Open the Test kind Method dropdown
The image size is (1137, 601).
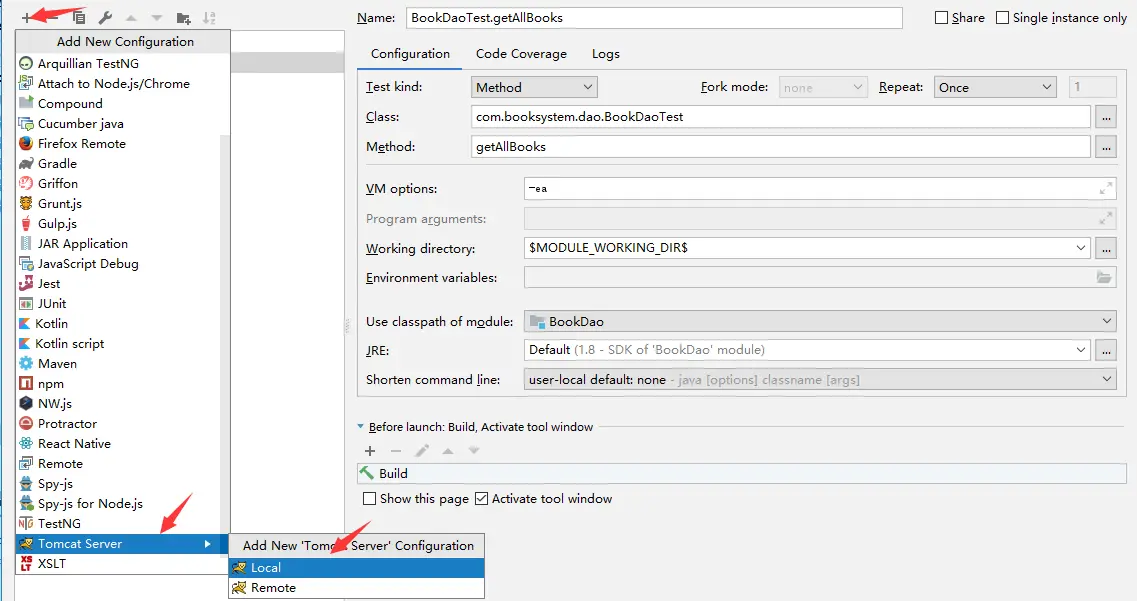point(534,87)
